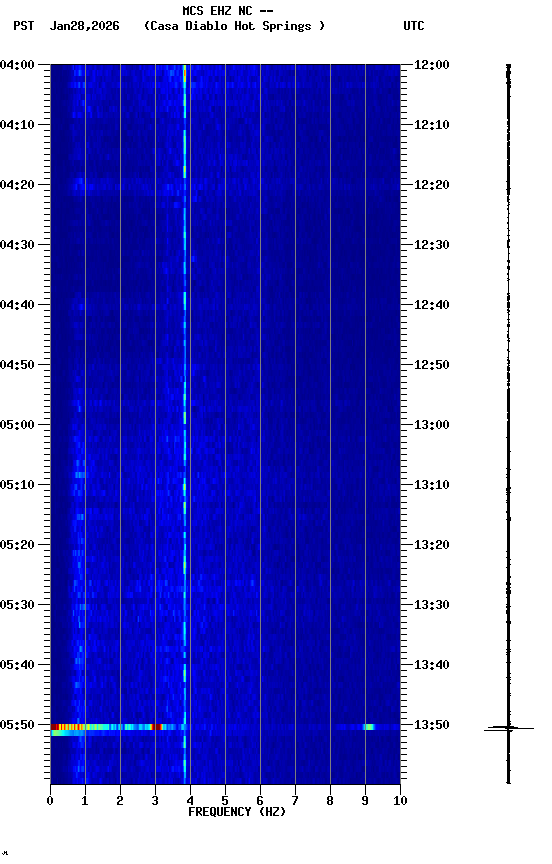Click the 12:30 UTC time label
The width and height of the screenshot is (552, 864).
432,245
